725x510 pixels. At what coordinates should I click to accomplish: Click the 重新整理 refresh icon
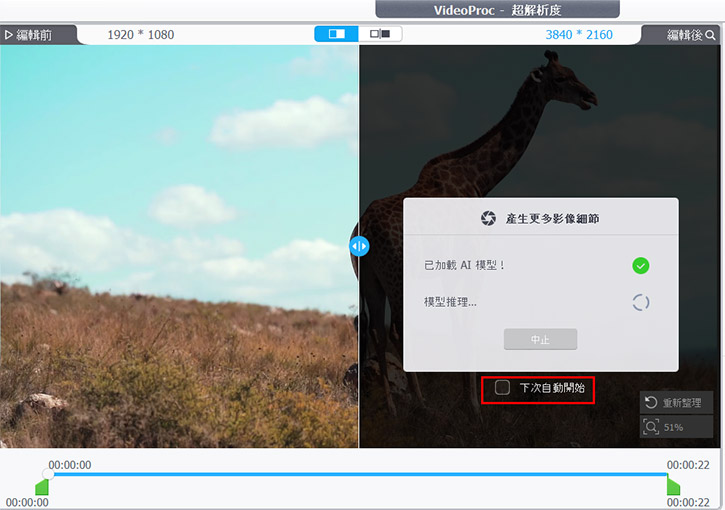tap(651, 403)
